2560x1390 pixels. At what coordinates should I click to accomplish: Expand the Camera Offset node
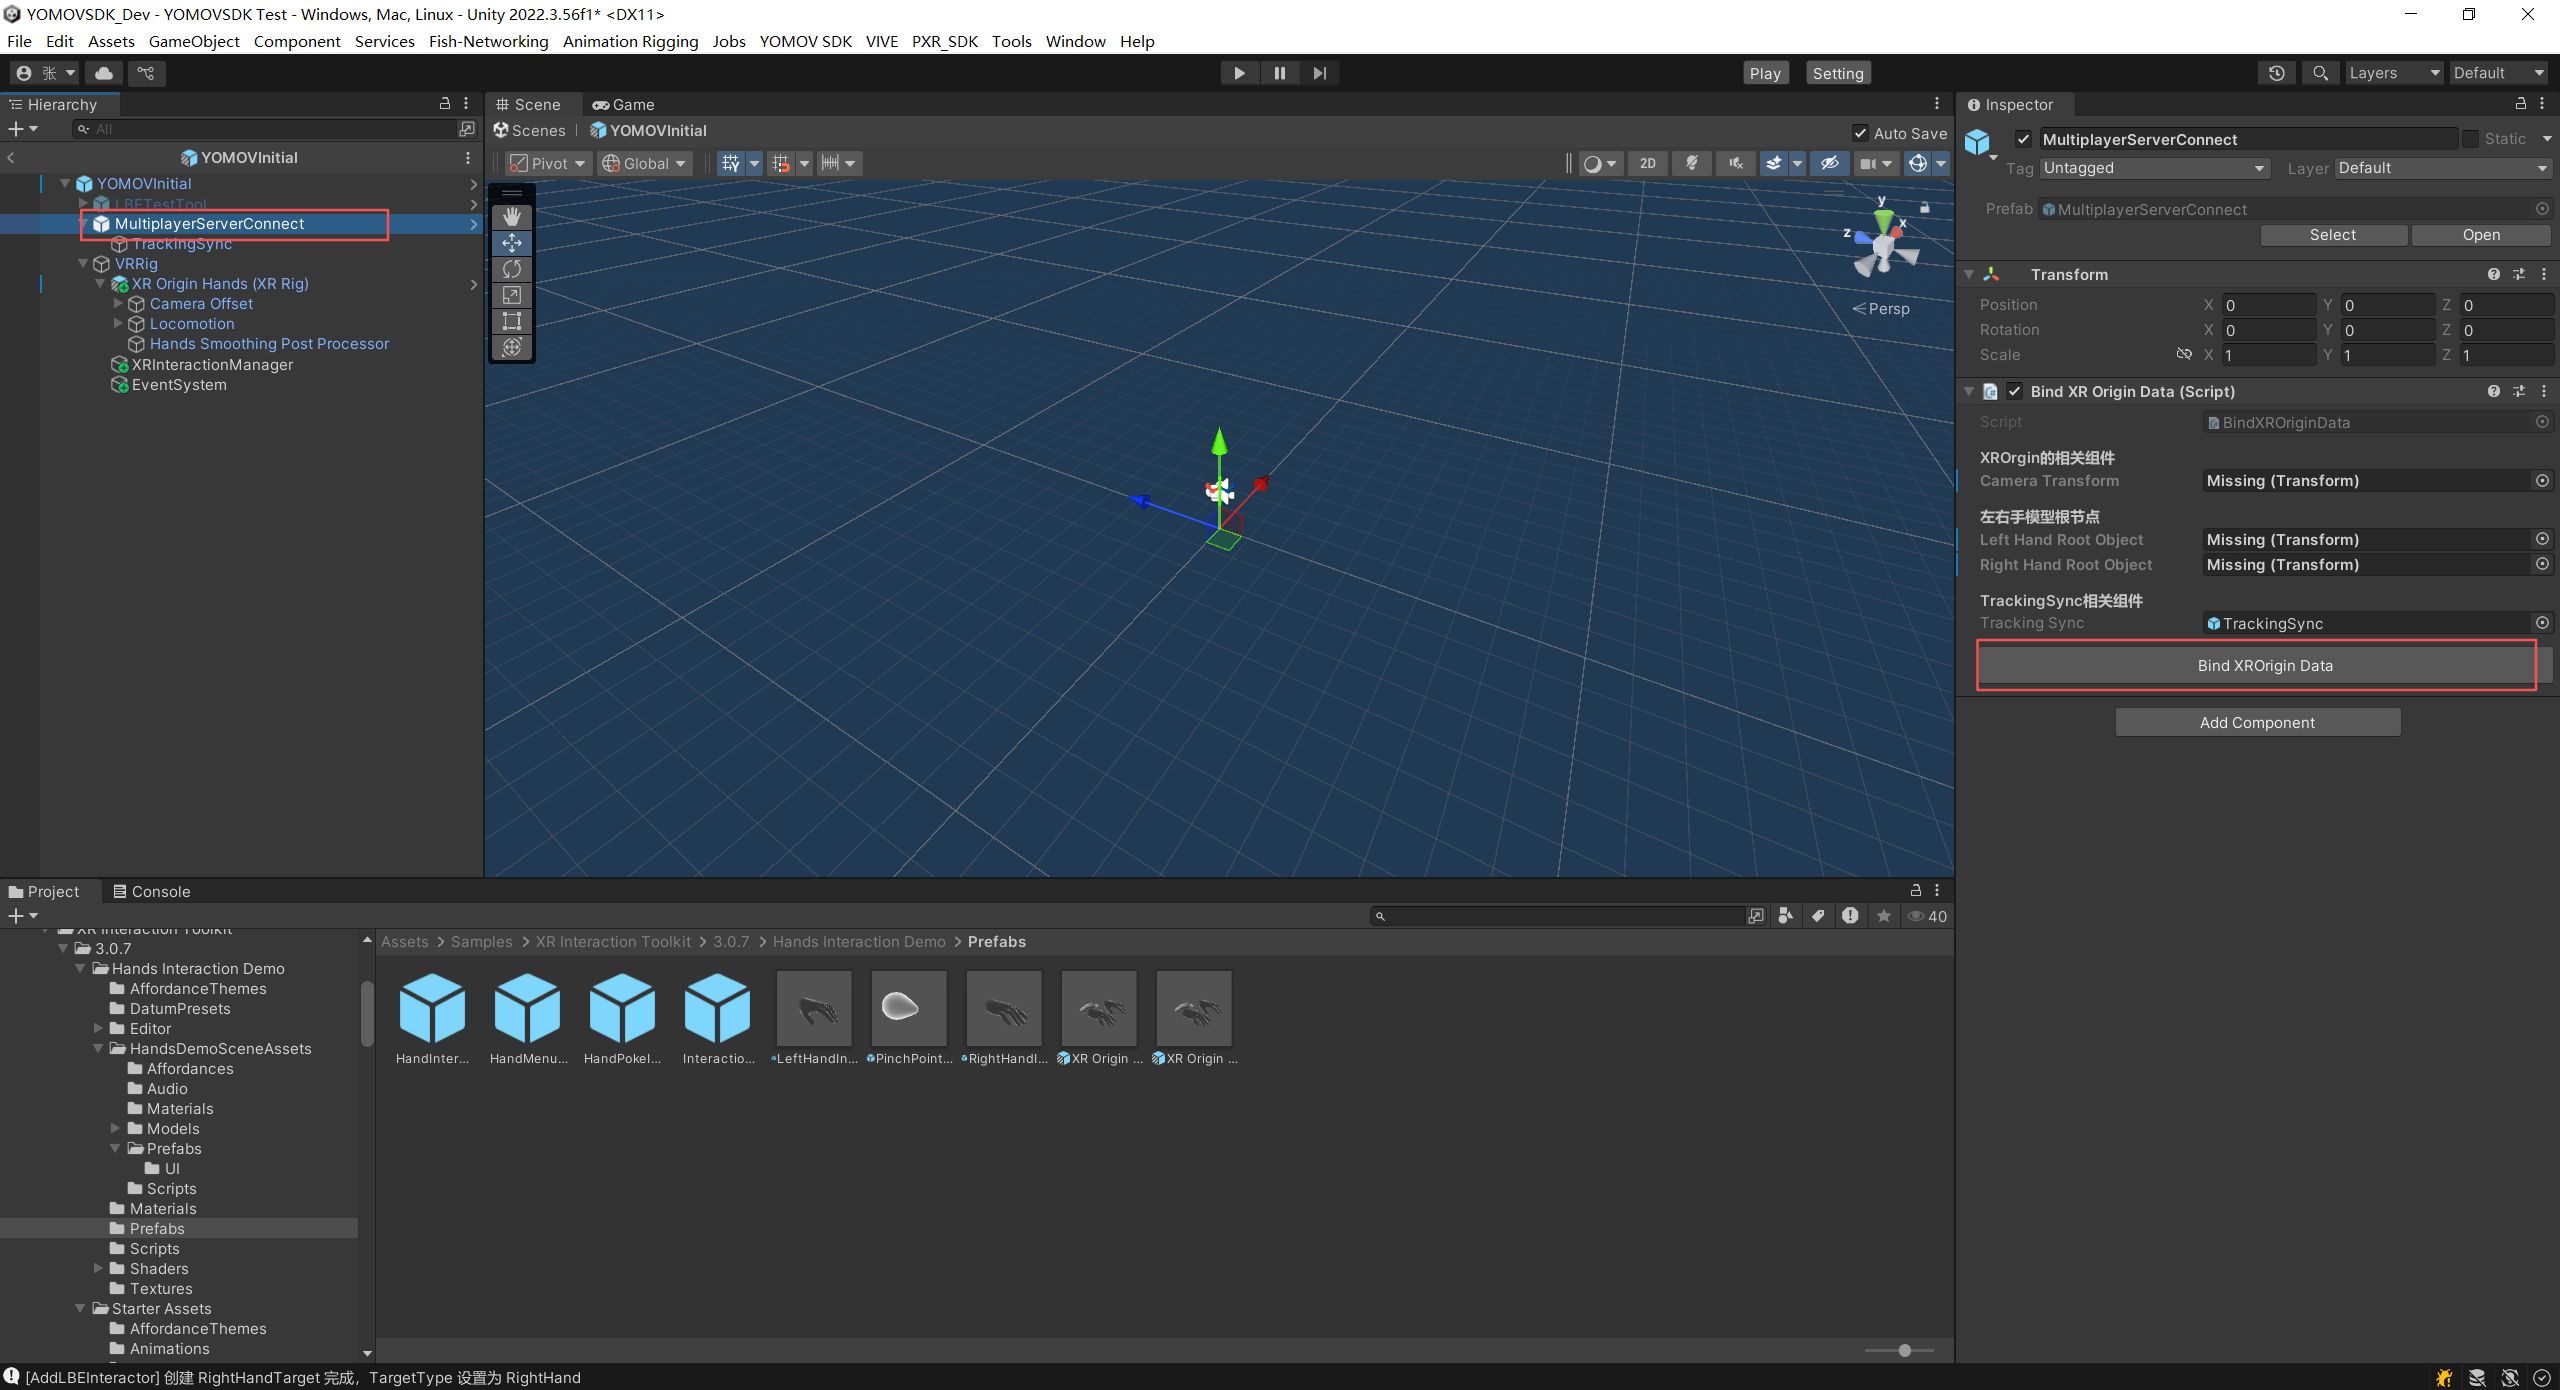coord(118,304)
